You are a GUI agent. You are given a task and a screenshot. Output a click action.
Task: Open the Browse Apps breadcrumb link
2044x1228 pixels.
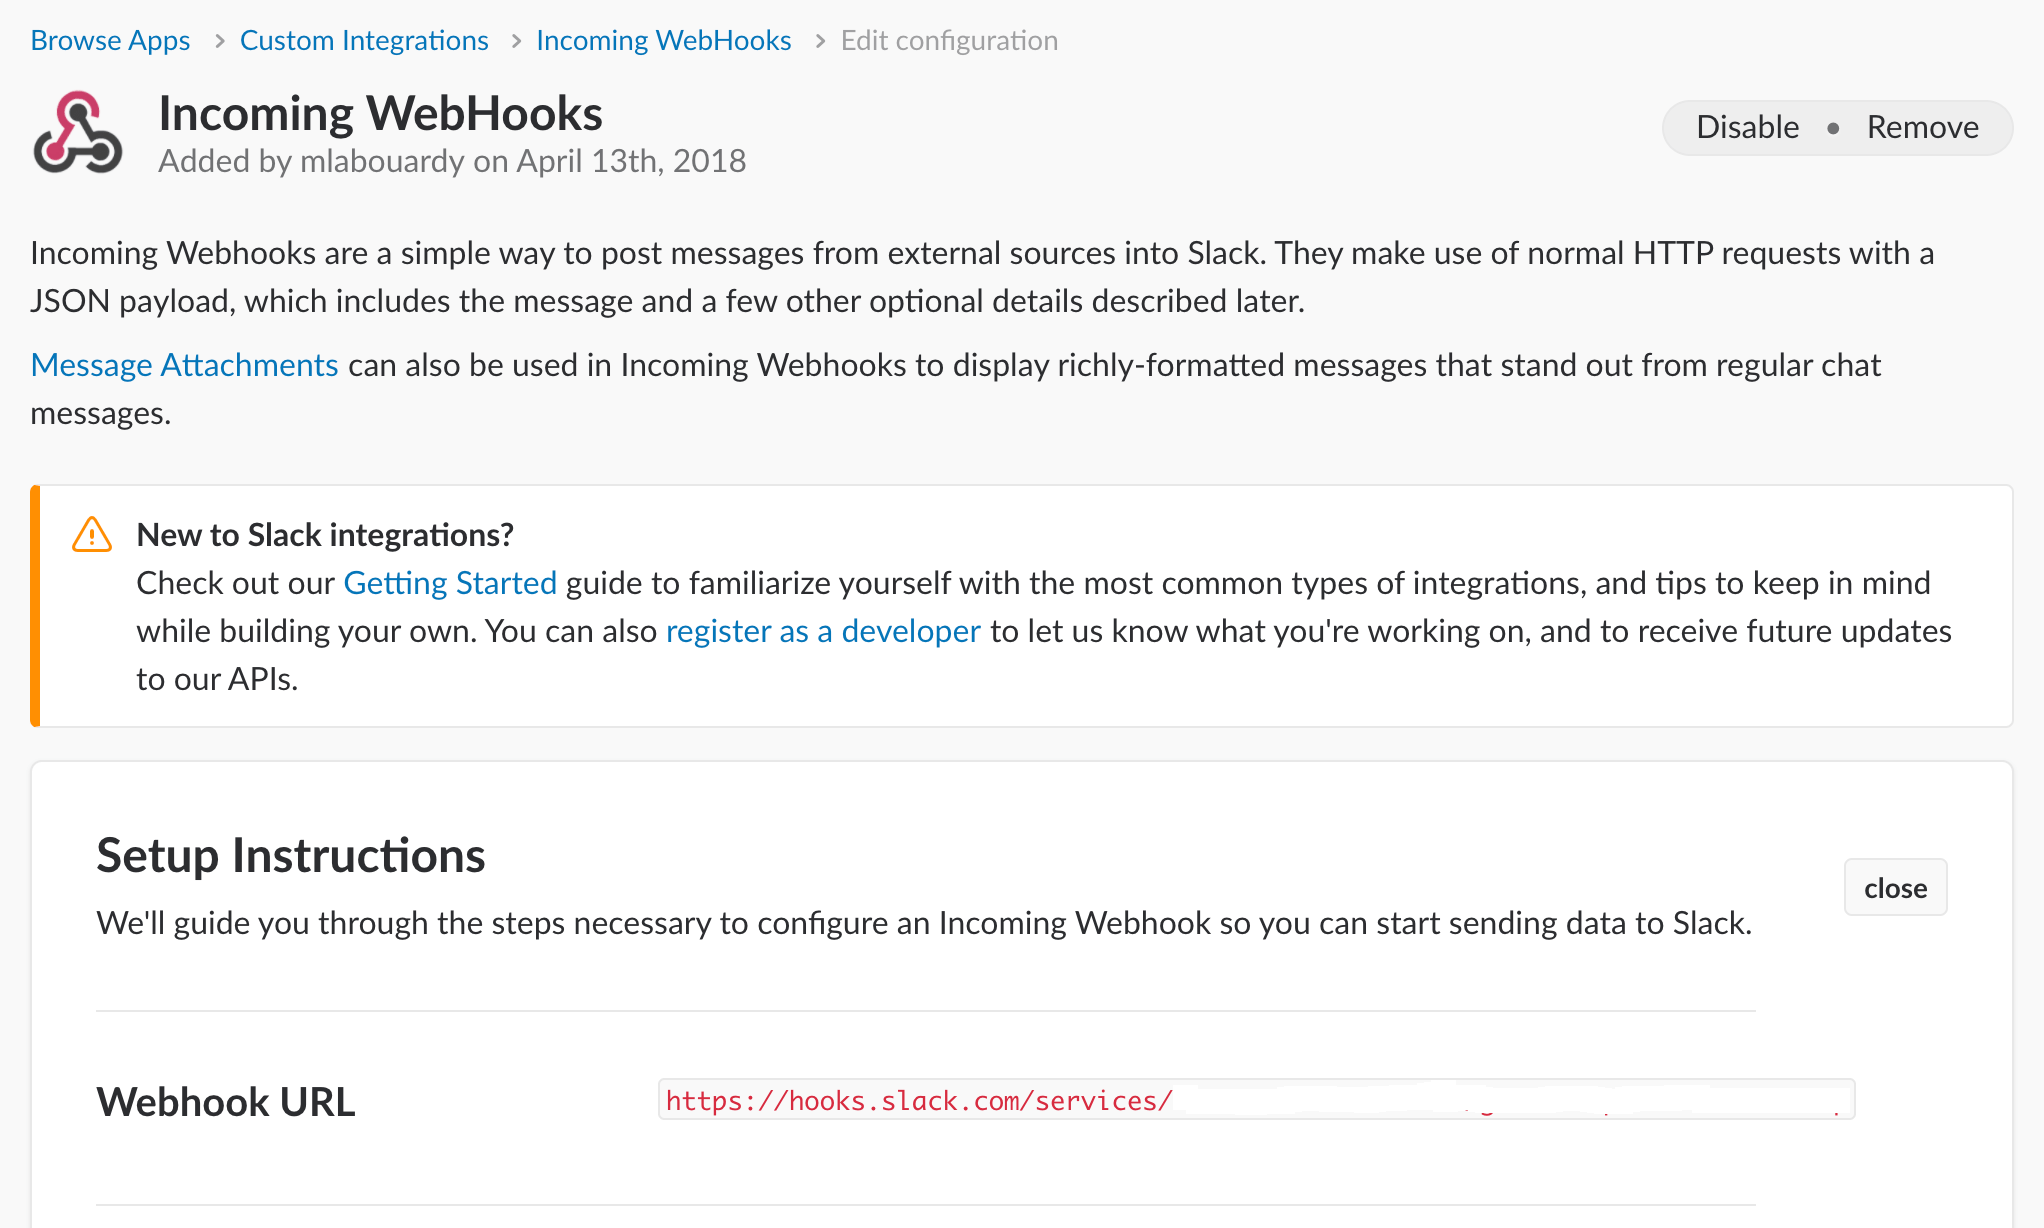[110, 40]
